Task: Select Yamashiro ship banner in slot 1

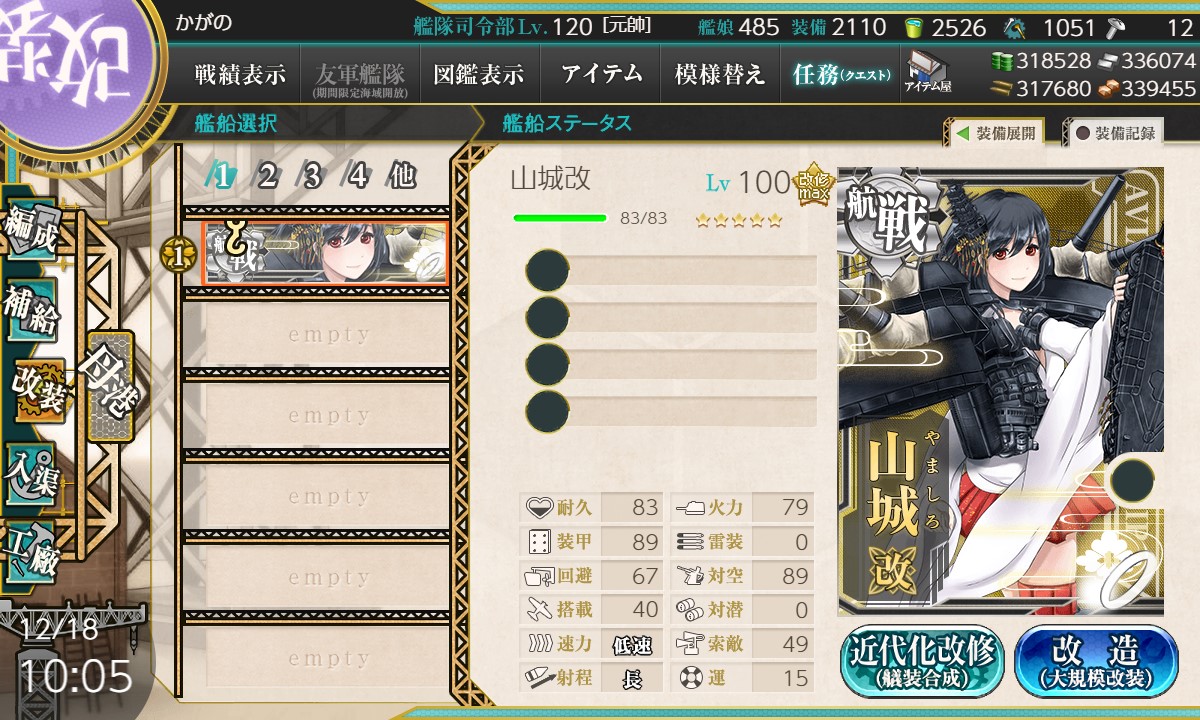Action: point(326,253)
